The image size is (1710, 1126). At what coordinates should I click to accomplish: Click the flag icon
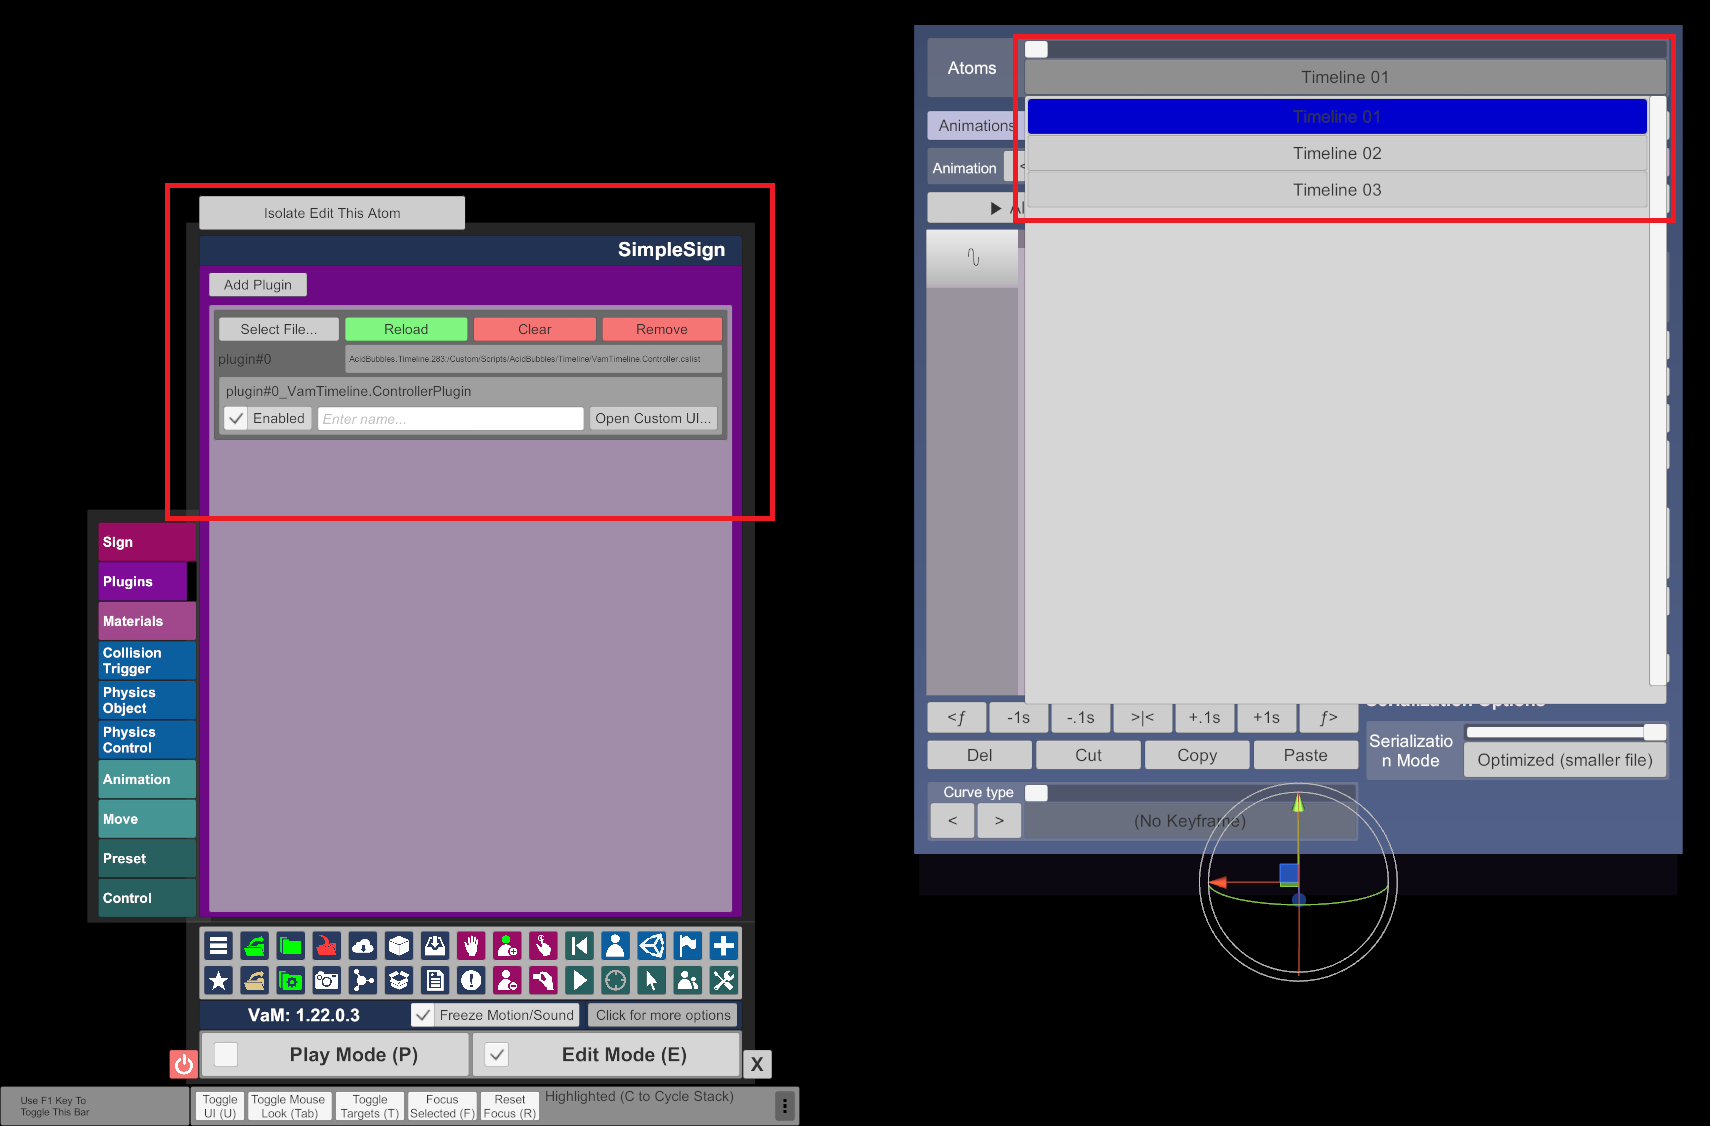tap(687, 946)
